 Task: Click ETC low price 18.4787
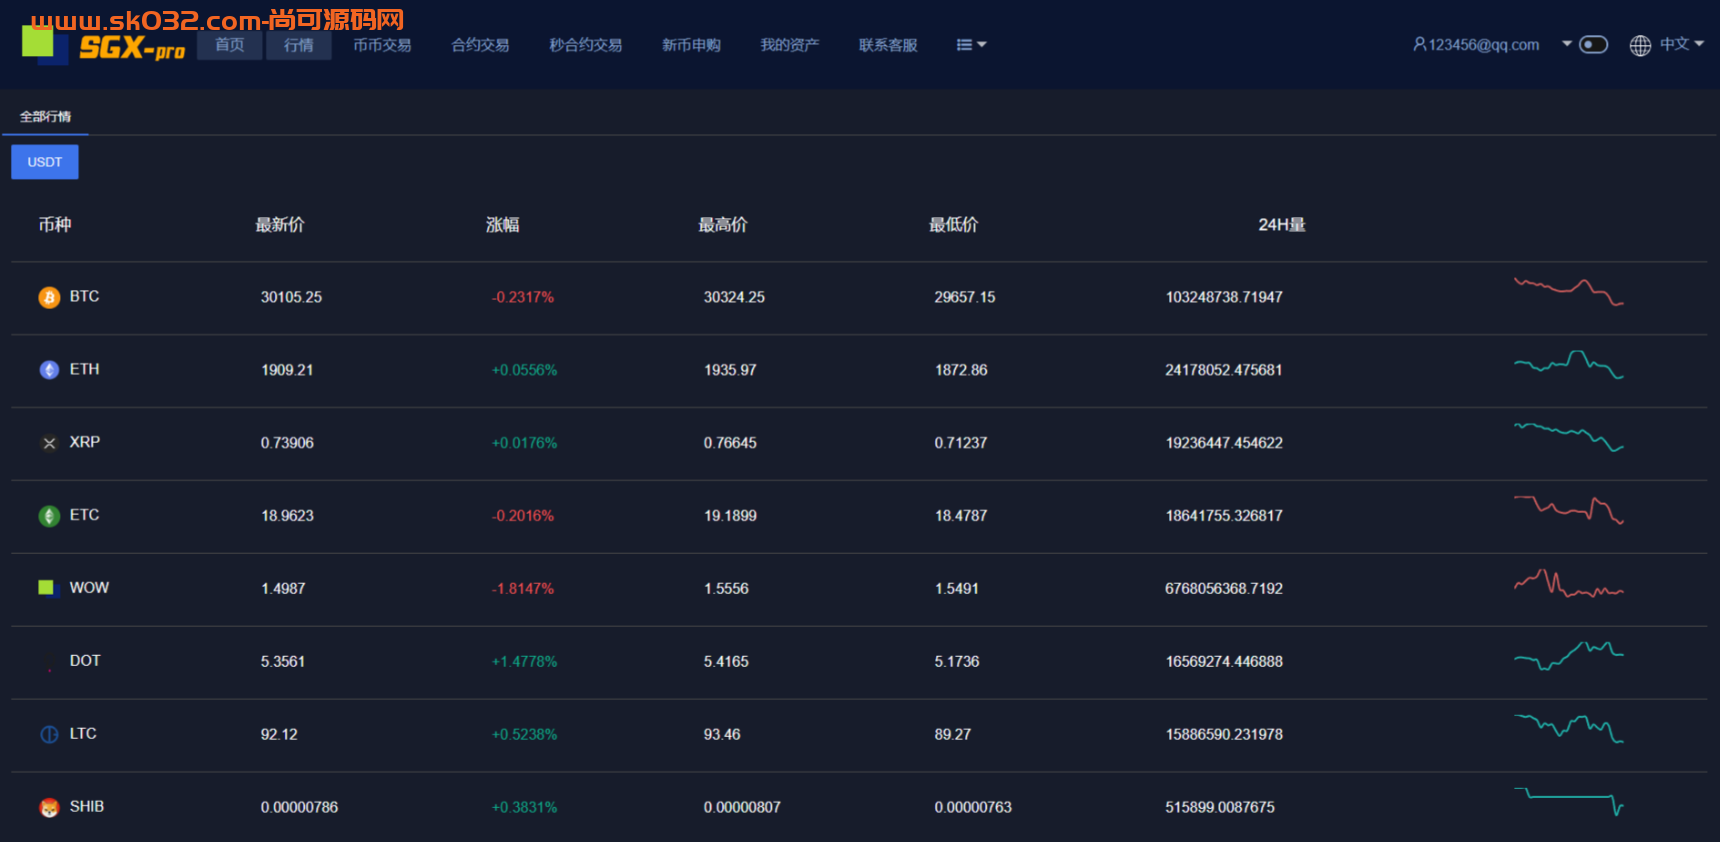(x=961, y=516)
